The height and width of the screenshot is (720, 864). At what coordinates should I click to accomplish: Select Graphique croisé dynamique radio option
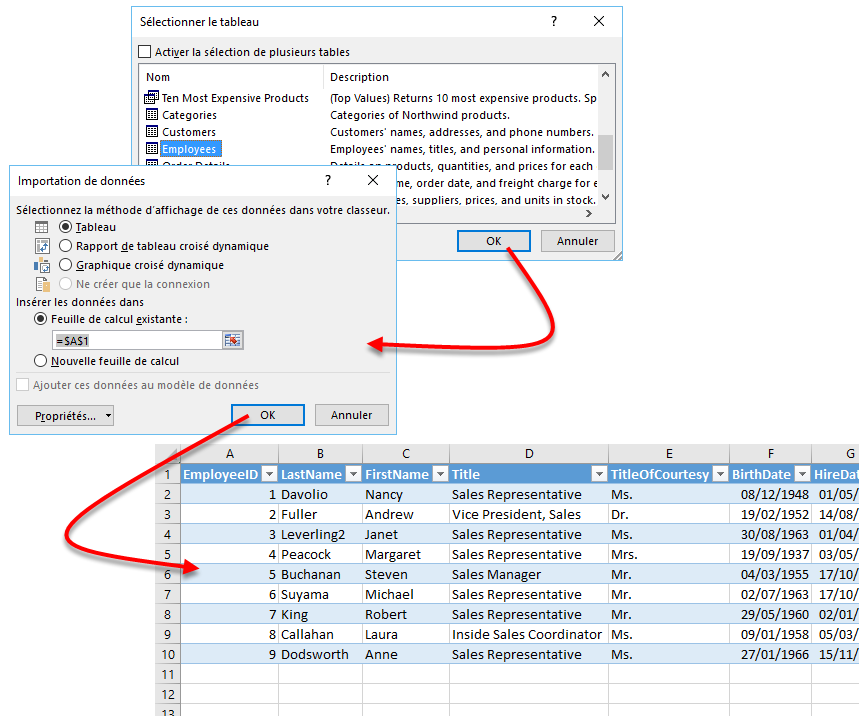pyautogui.click(x=66, y=265)
